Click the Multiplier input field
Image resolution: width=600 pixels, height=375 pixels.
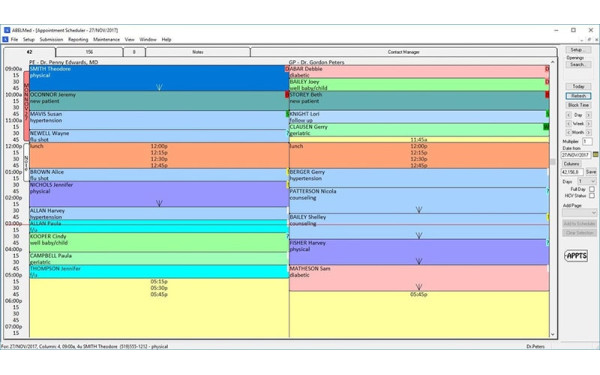[x=587, y=142]
